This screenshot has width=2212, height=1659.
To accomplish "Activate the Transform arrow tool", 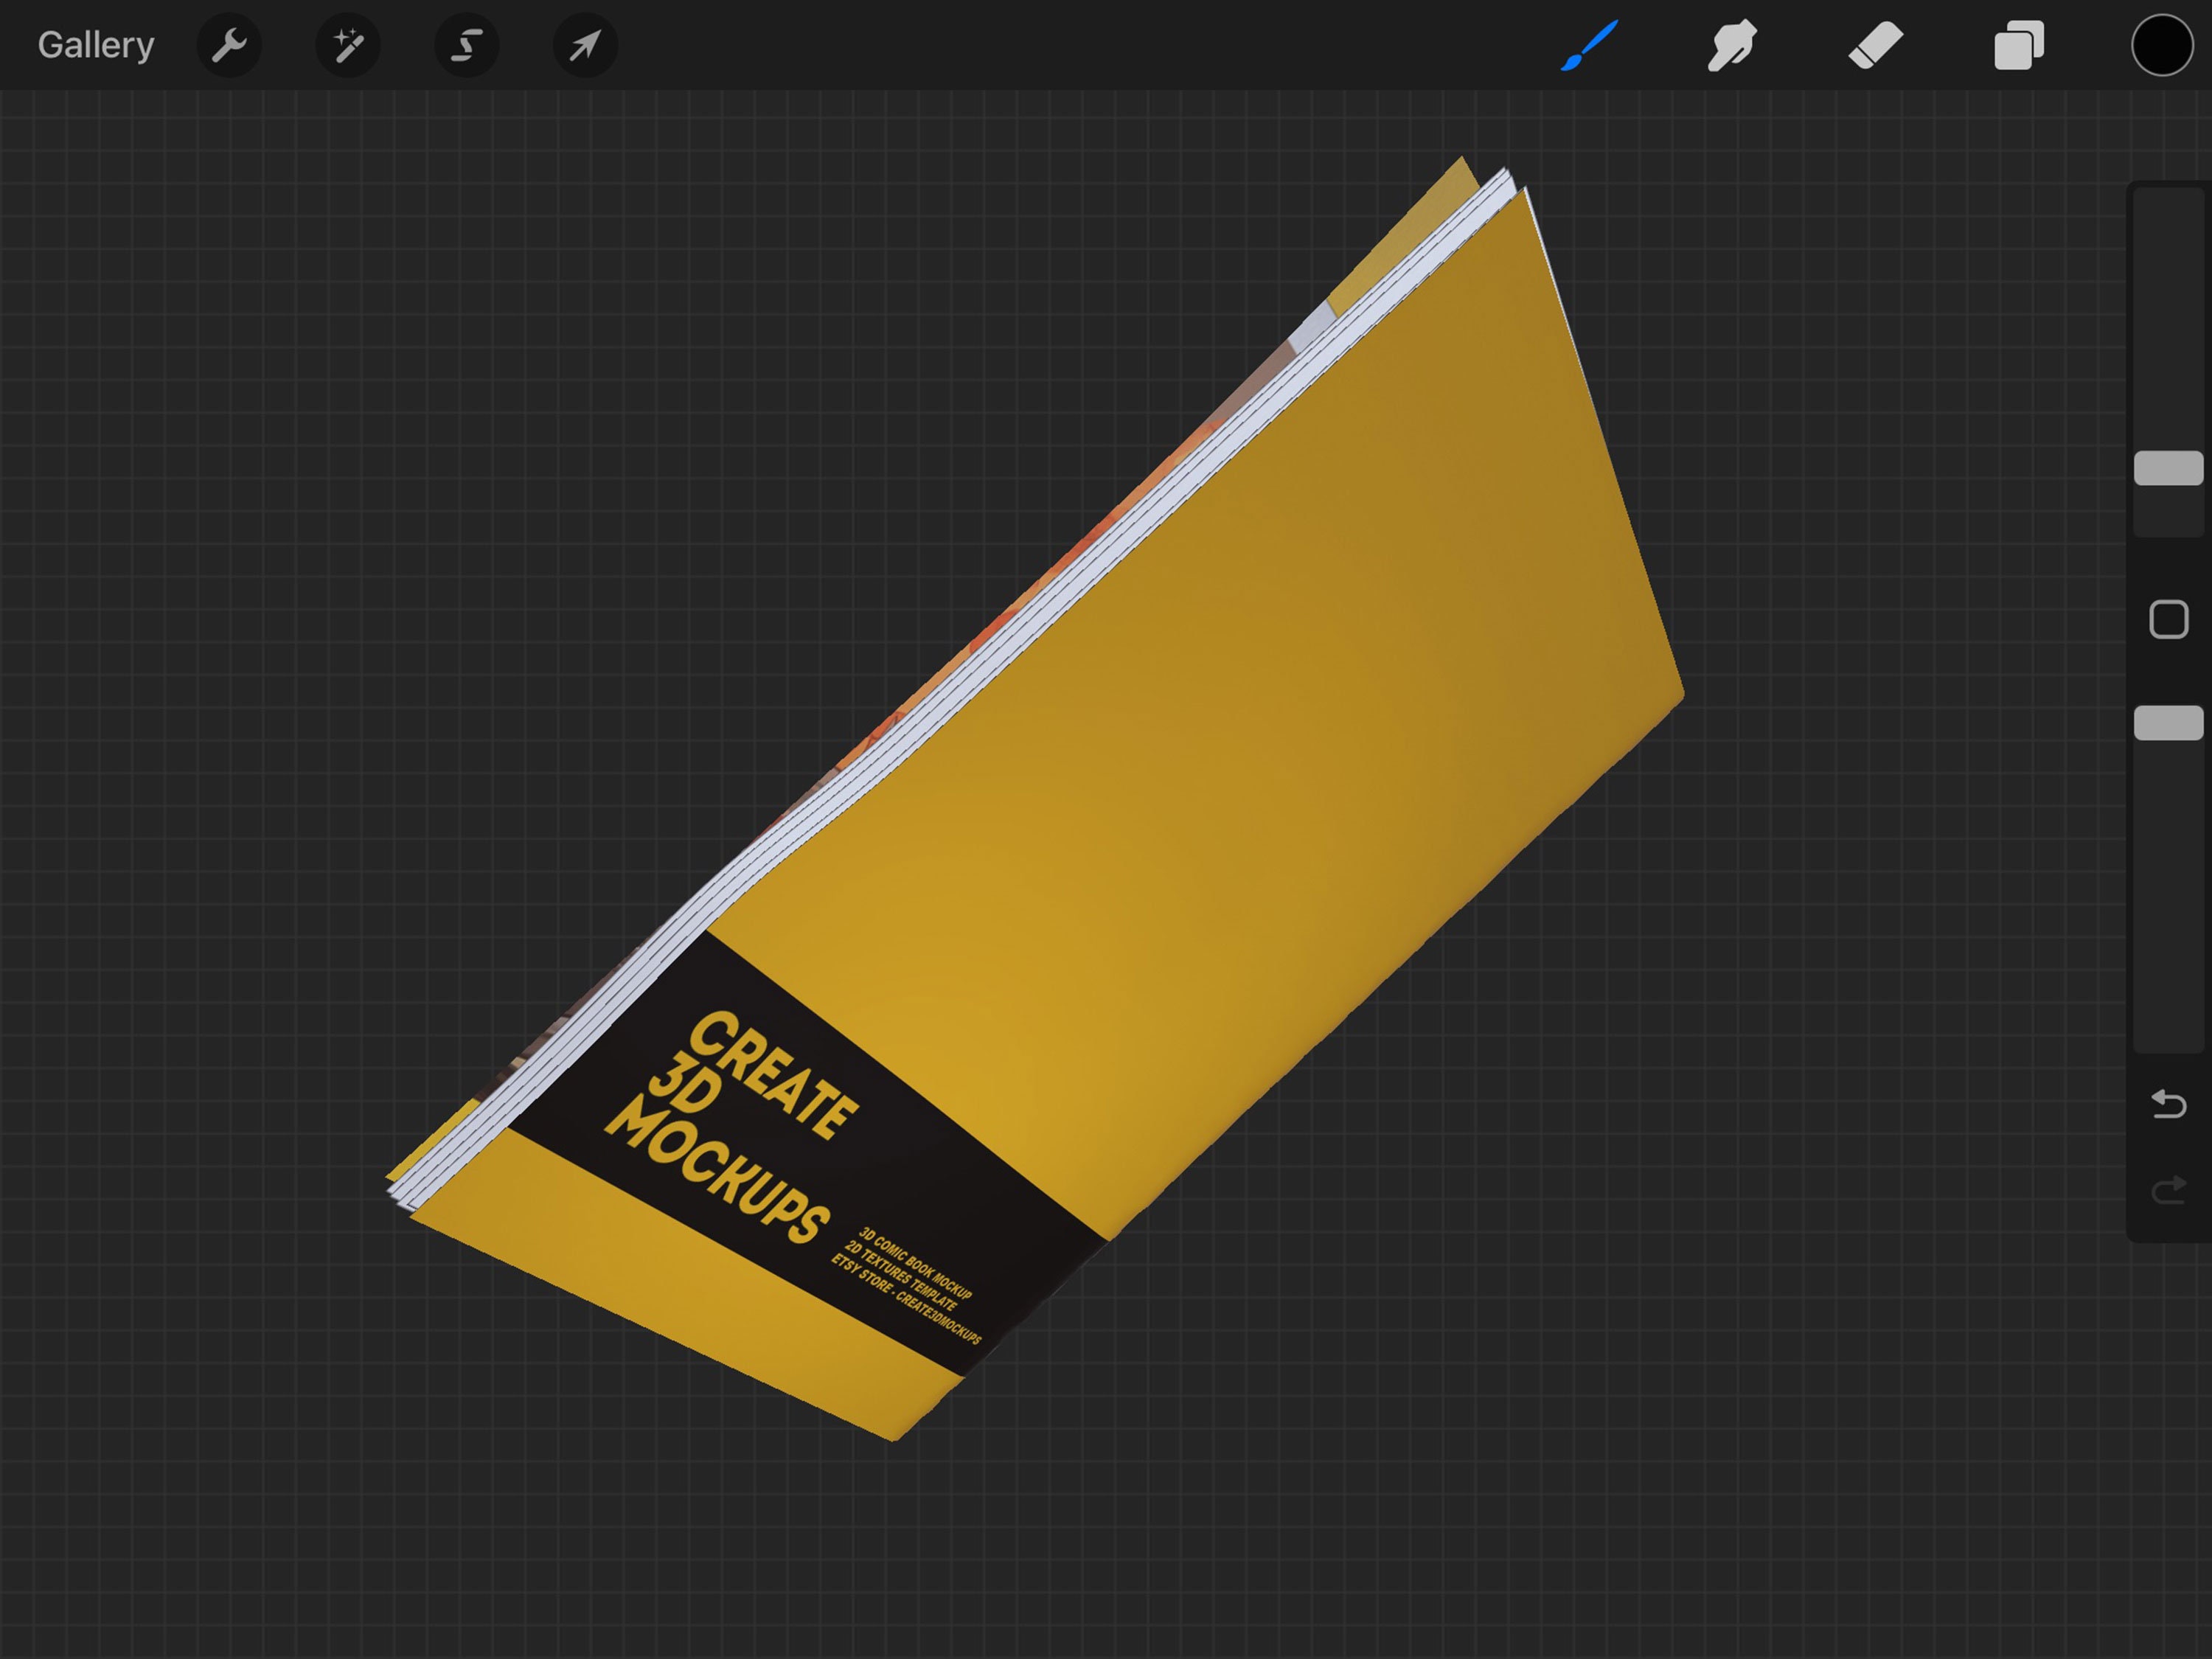I will click(585, 45).
